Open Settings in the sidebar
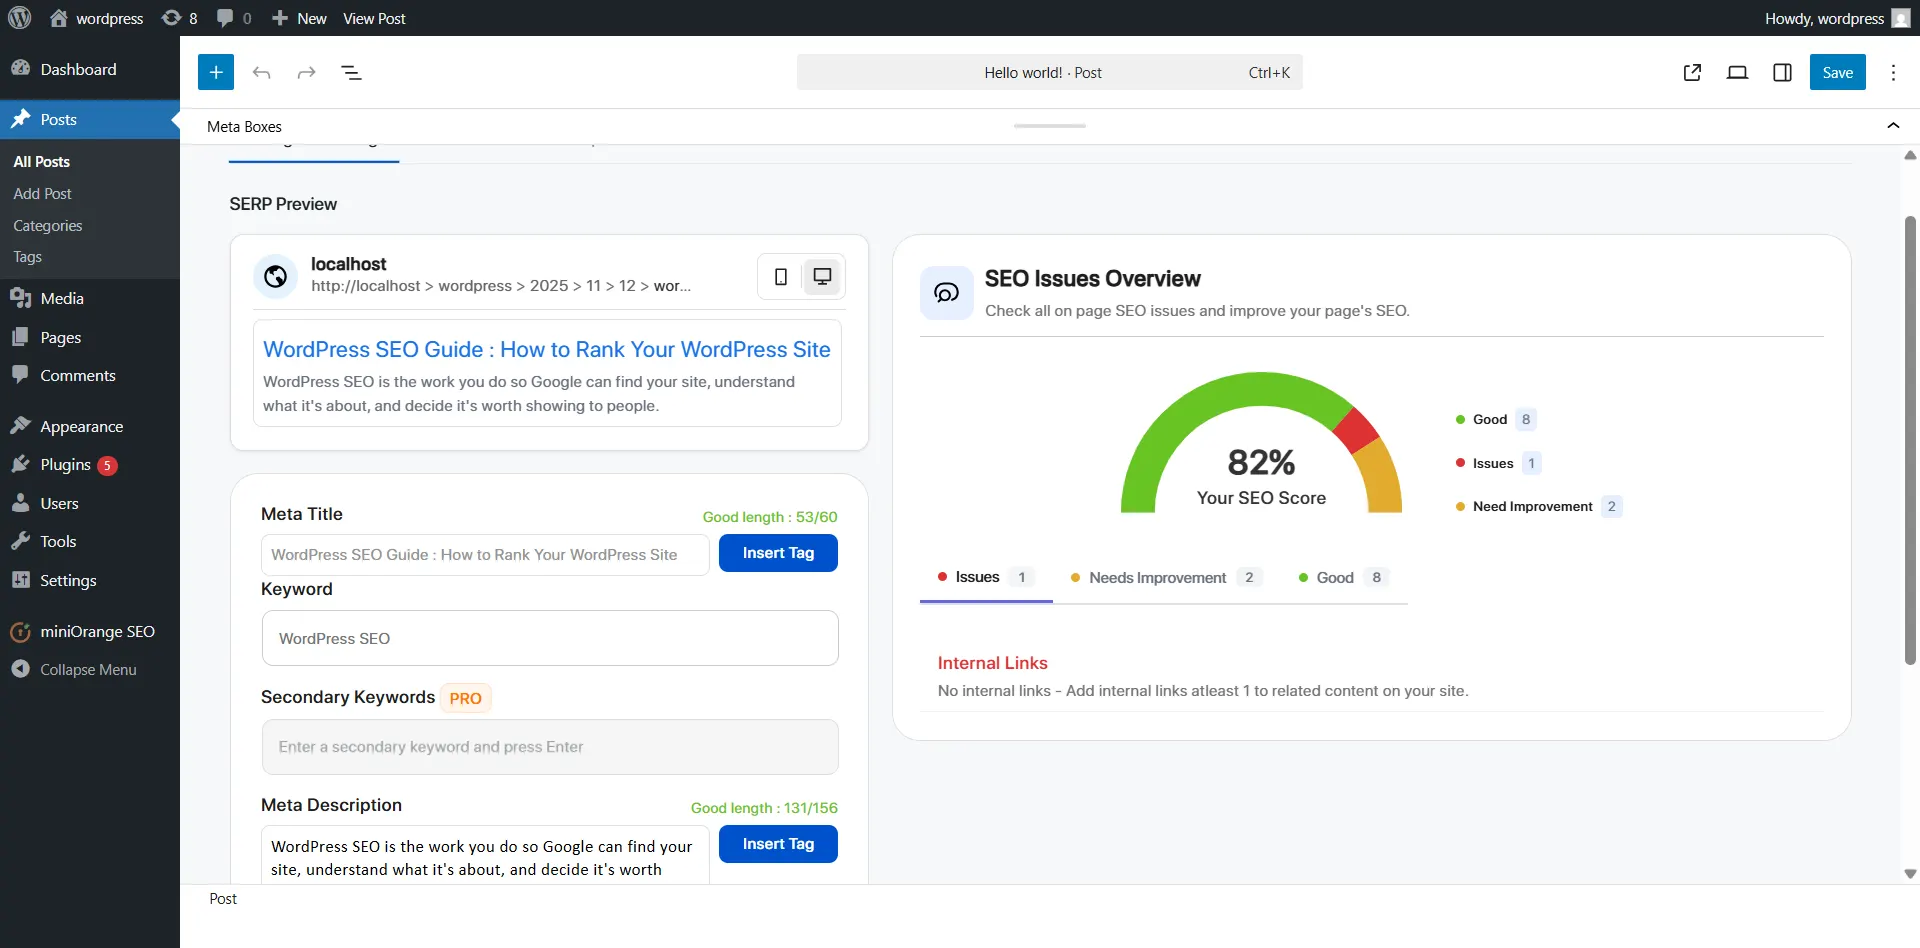Screen dimensions: 1920x948 tap(90, 580)
